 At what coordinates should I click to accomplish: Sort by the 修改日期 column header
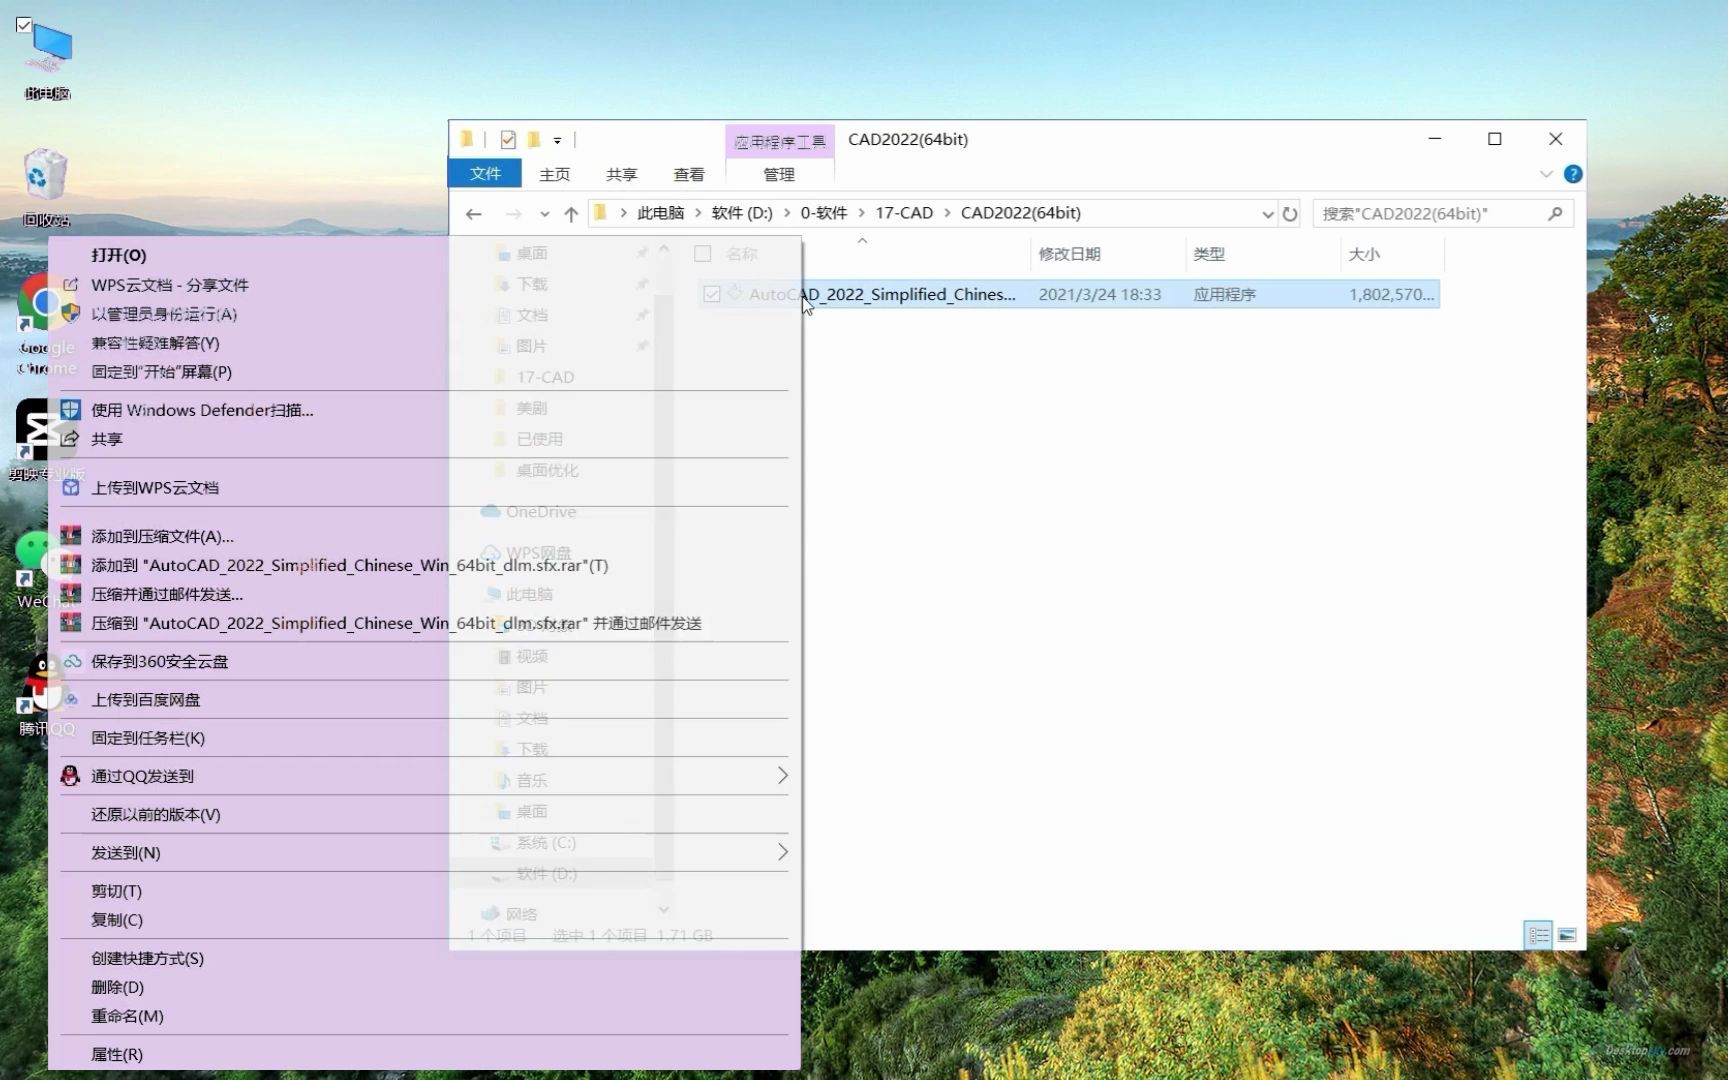click(1108, 254)
